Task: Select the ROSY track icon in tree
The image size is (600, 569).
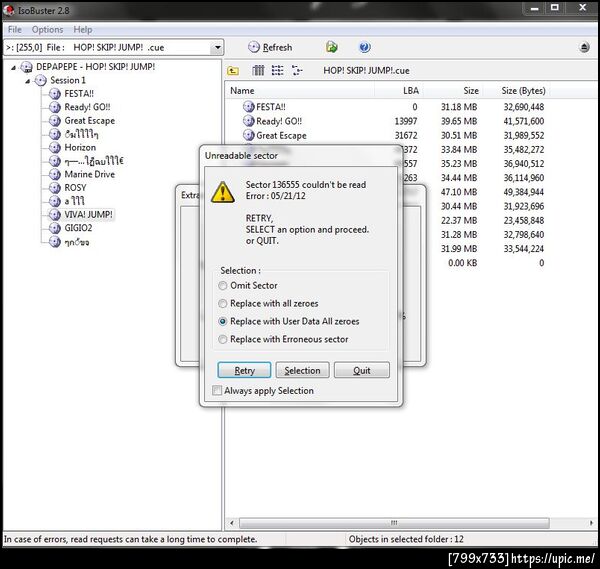Action: pos(55,188)
